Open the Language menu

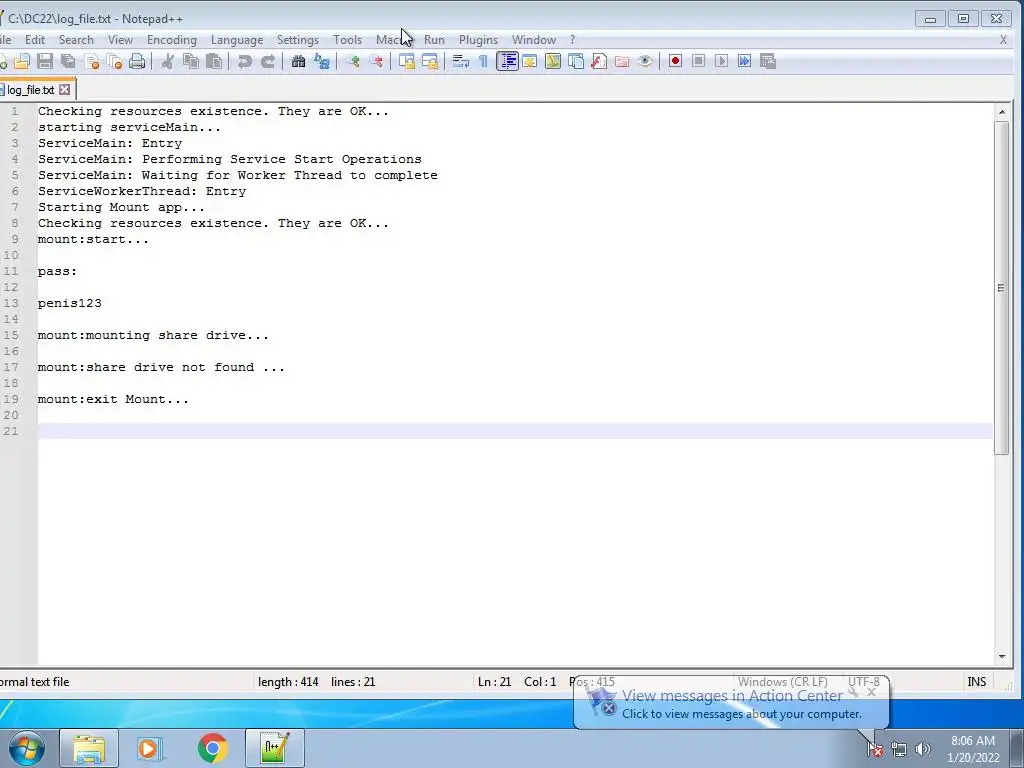[x=237, y=40]
